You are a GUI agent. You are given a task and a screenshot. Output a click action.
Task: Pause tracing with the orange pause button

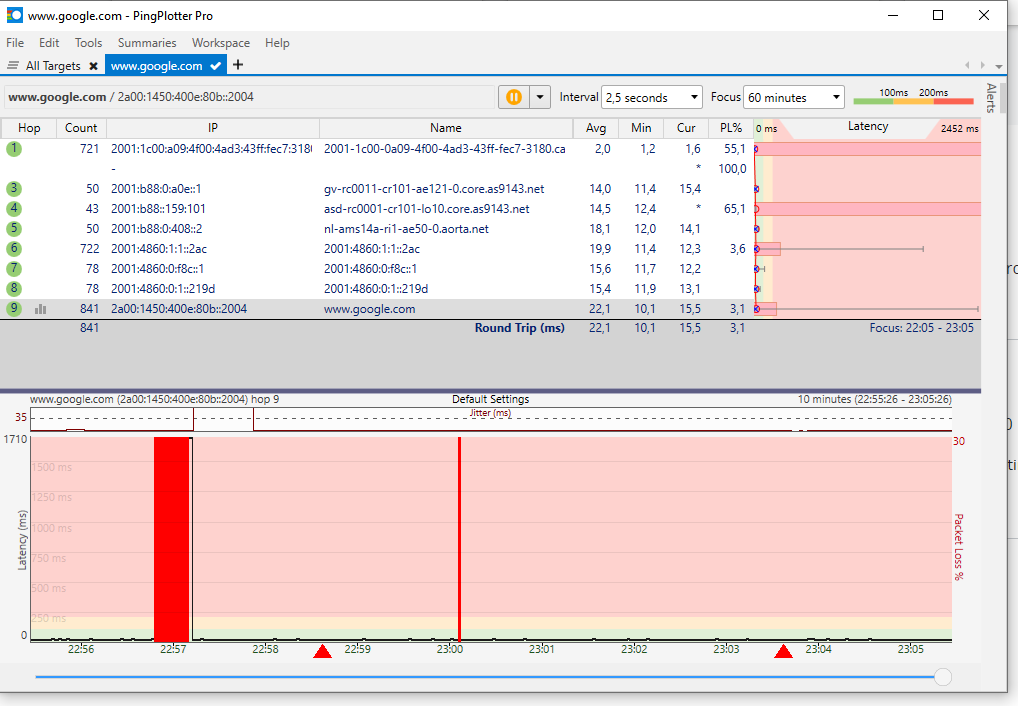pos(513,97)
